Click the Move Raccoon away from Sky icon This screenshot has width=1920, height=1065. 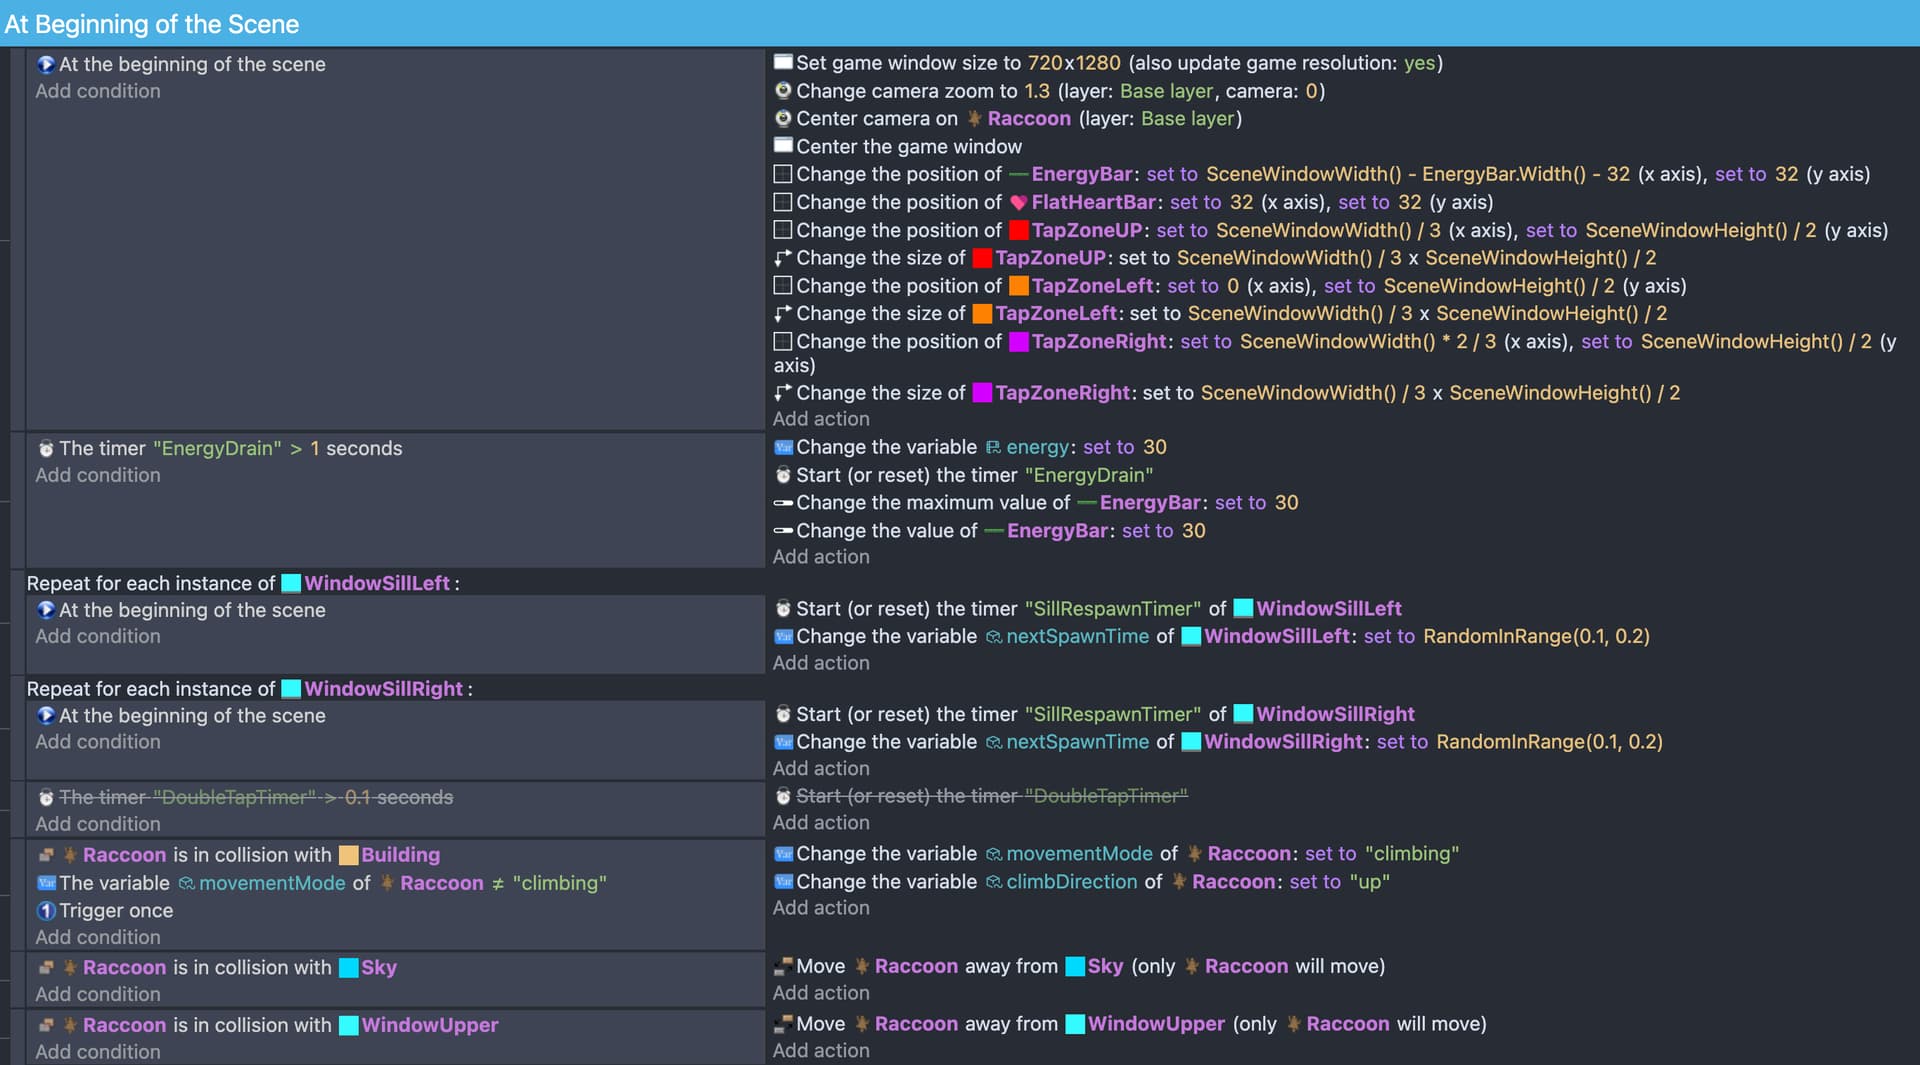click(783, 967)
